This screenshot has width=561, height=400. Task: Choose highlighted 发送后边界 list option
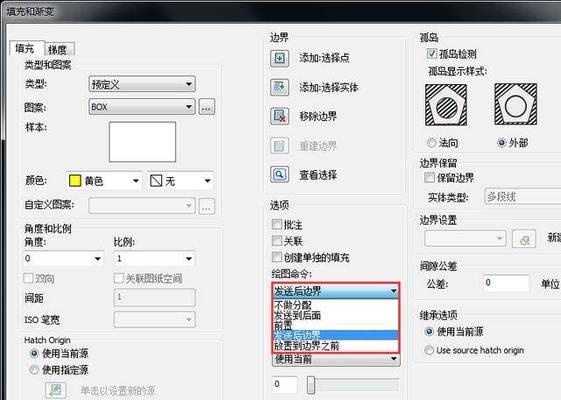click(x=336, y=335)
